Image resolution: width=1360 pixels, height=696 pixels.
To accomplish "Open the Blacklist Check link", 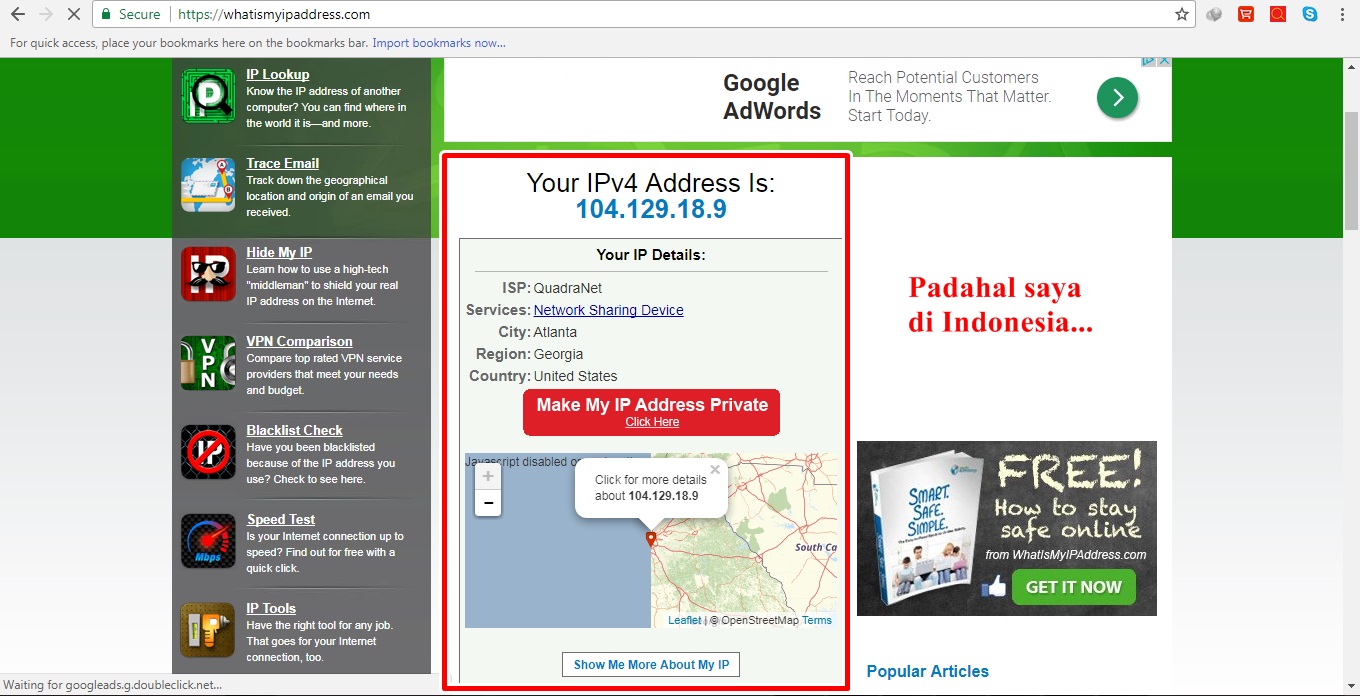I will (295, 430).
